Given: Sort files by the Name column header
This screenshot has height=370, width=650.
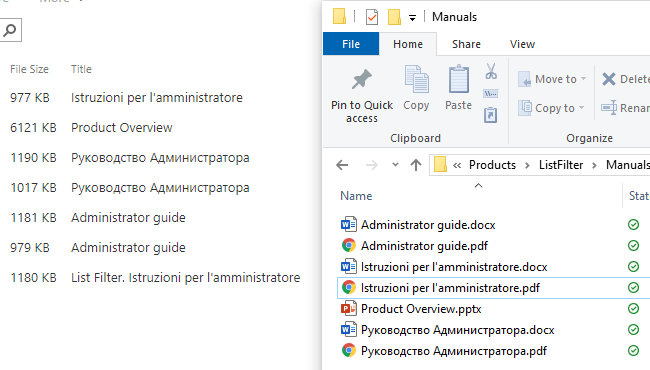Looking at the screenshot, I should [356, 196].
